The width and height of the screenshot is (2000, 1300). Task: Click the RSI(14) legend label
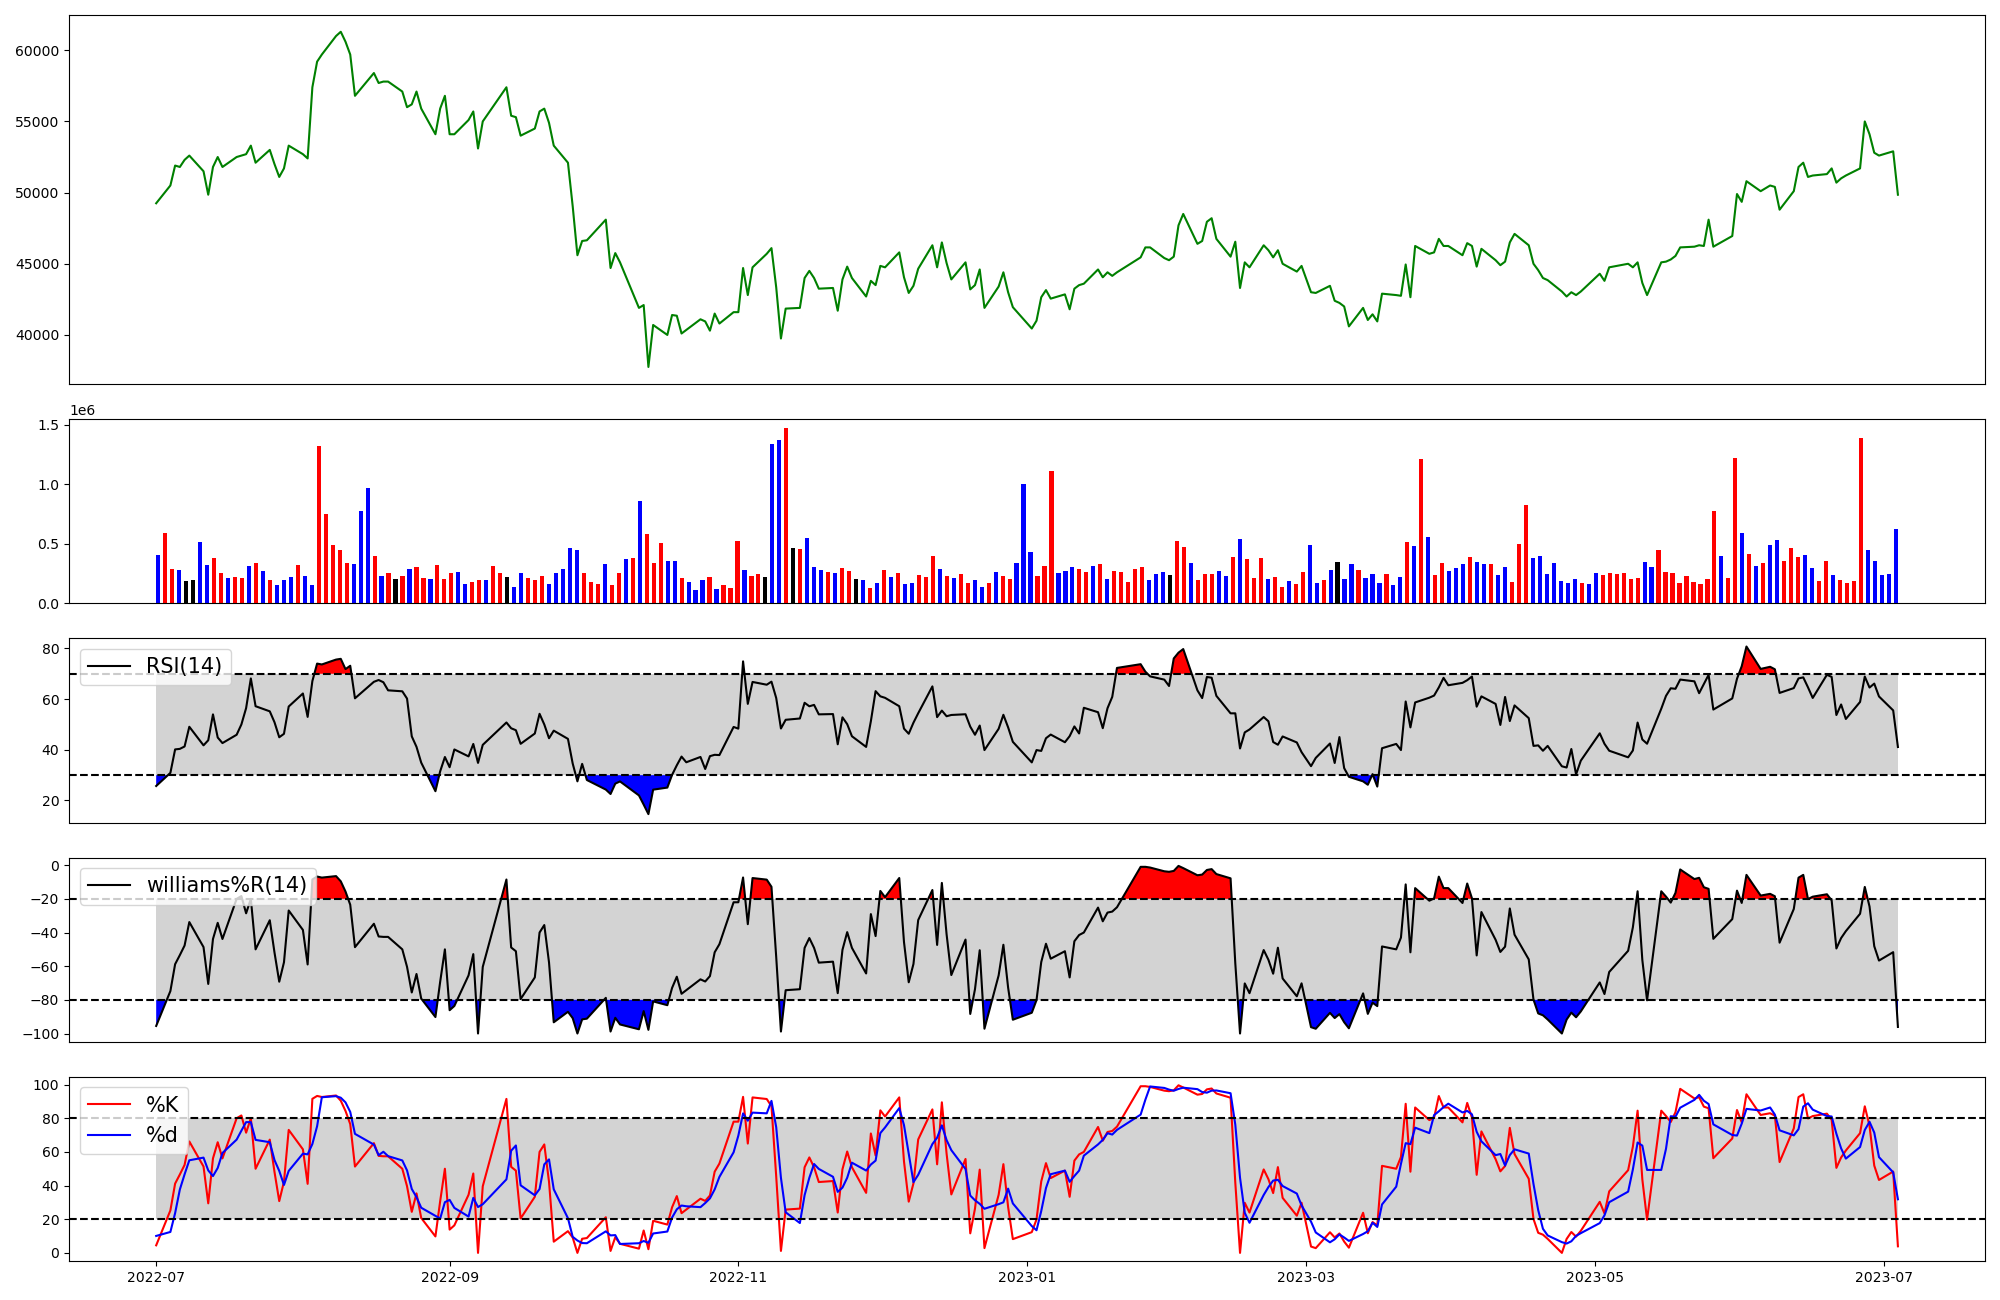[184, 666]
